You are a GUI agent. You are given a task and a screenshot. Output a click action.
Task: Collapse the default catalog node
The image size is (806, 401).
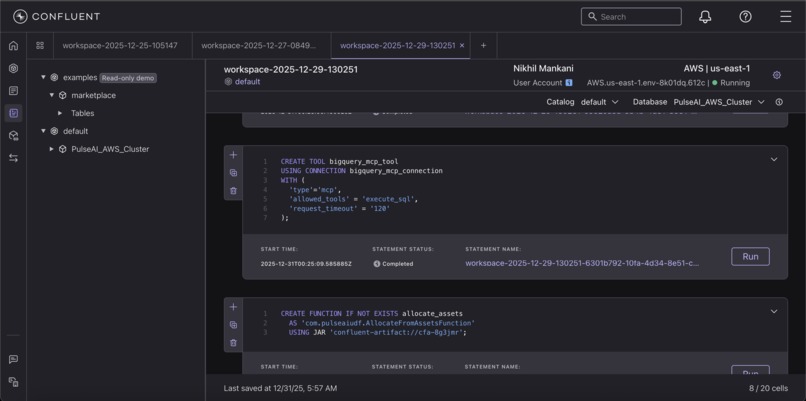click(x=44, y=131)
